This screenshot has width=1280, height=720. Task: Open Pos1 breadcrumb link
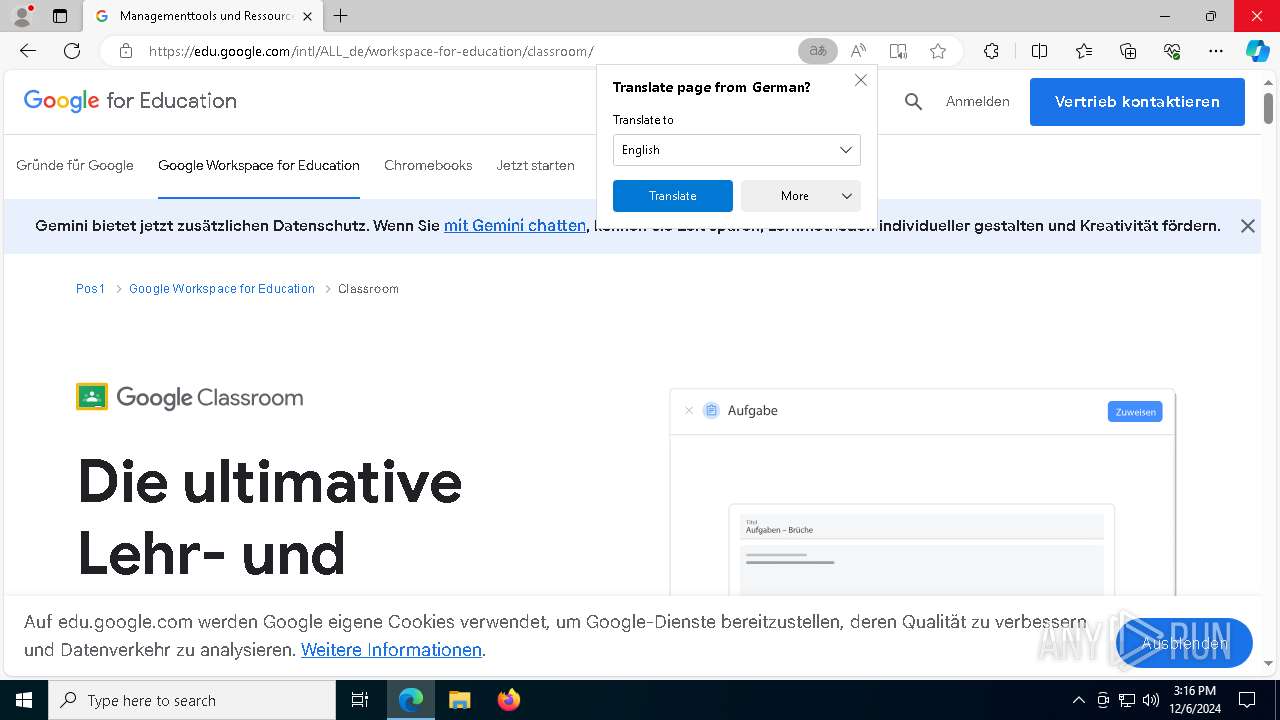tap(90, 288)
